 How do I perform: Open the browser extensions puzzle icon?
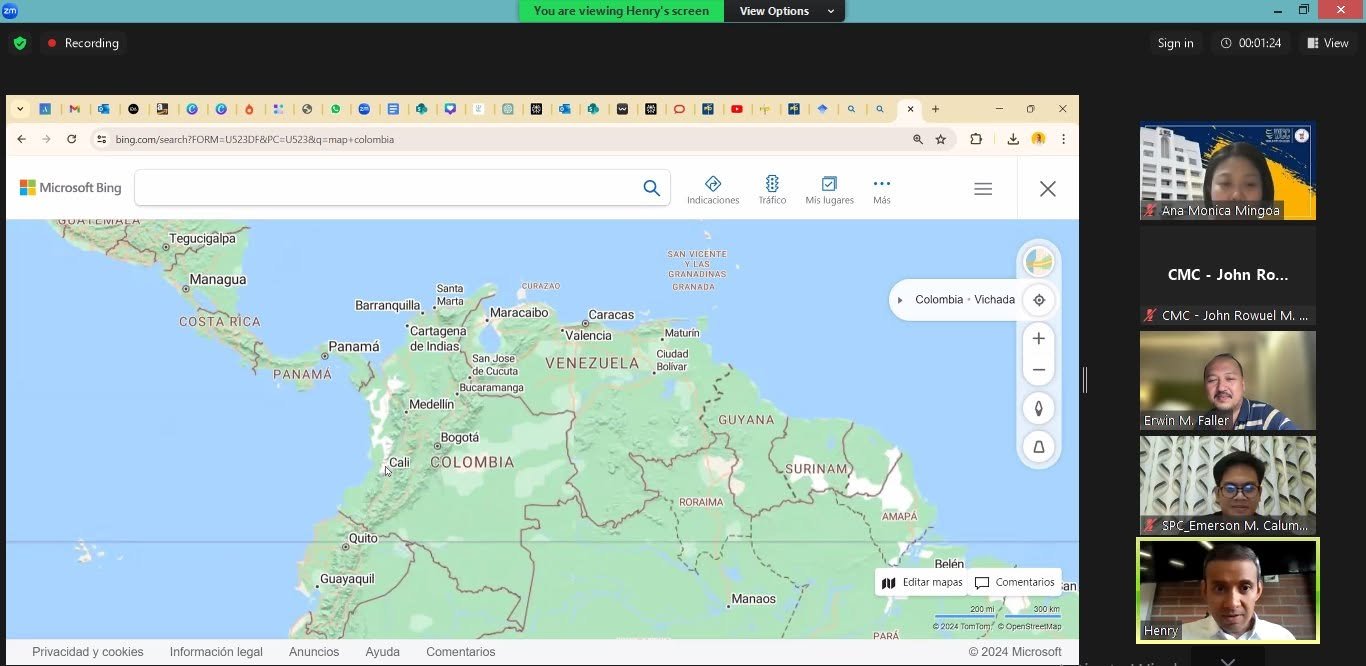(976, 140)
